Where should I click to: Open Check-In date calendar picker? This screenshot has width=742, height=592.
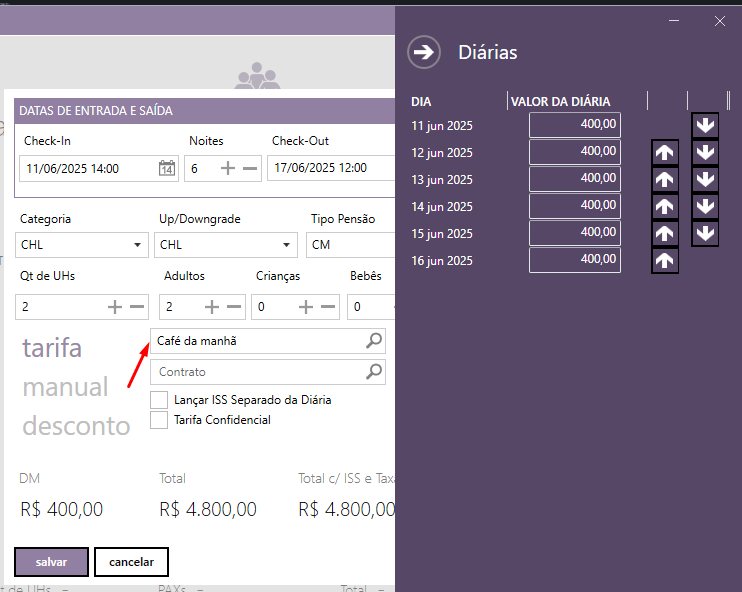tap(167, 169)
